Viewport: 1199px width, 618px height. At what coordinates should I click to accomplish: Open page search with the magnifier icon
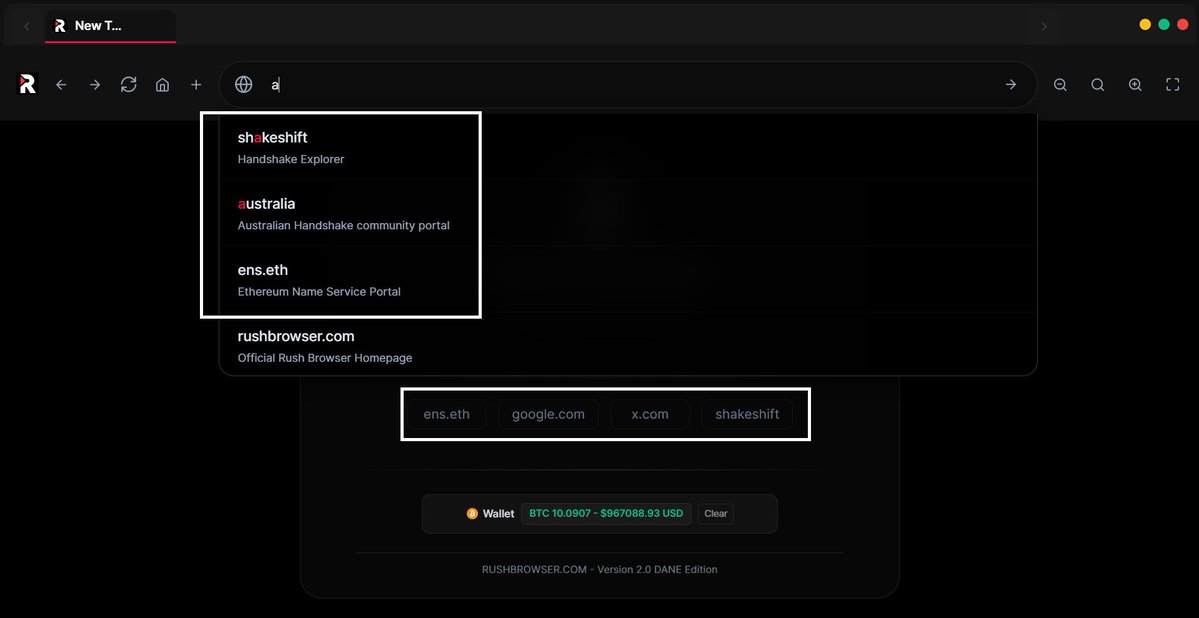[x=1097, y=84]
